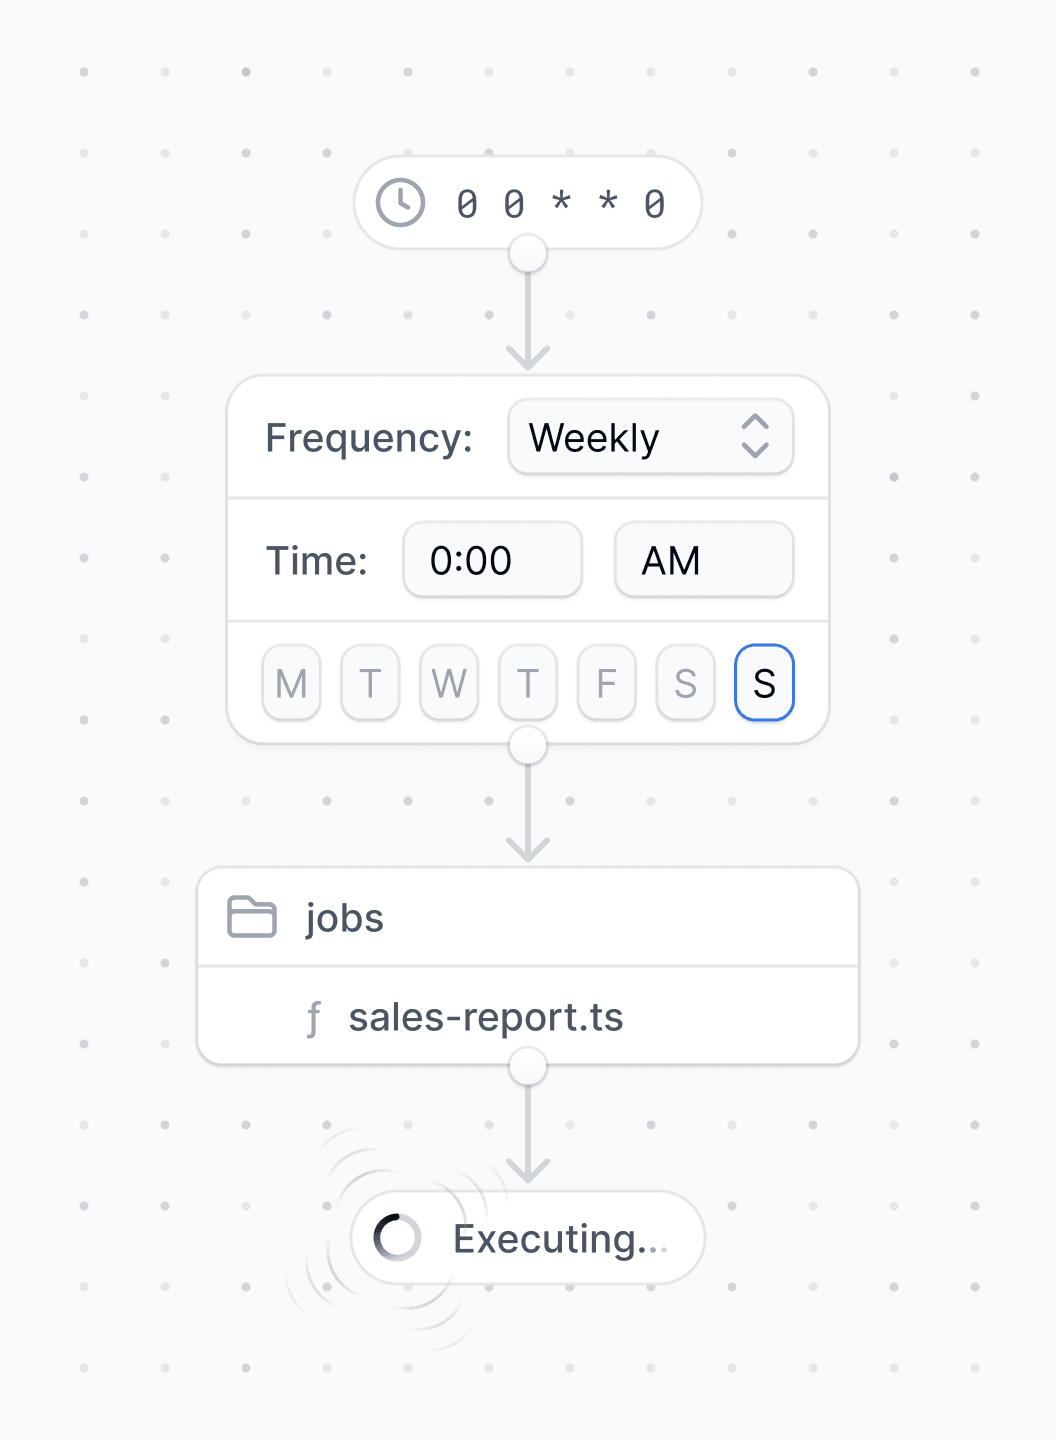Viewport: 1056px width, 1440px height.
Task: Click the Frequency dropdown up-down chevrons
Action: [755, 437]
